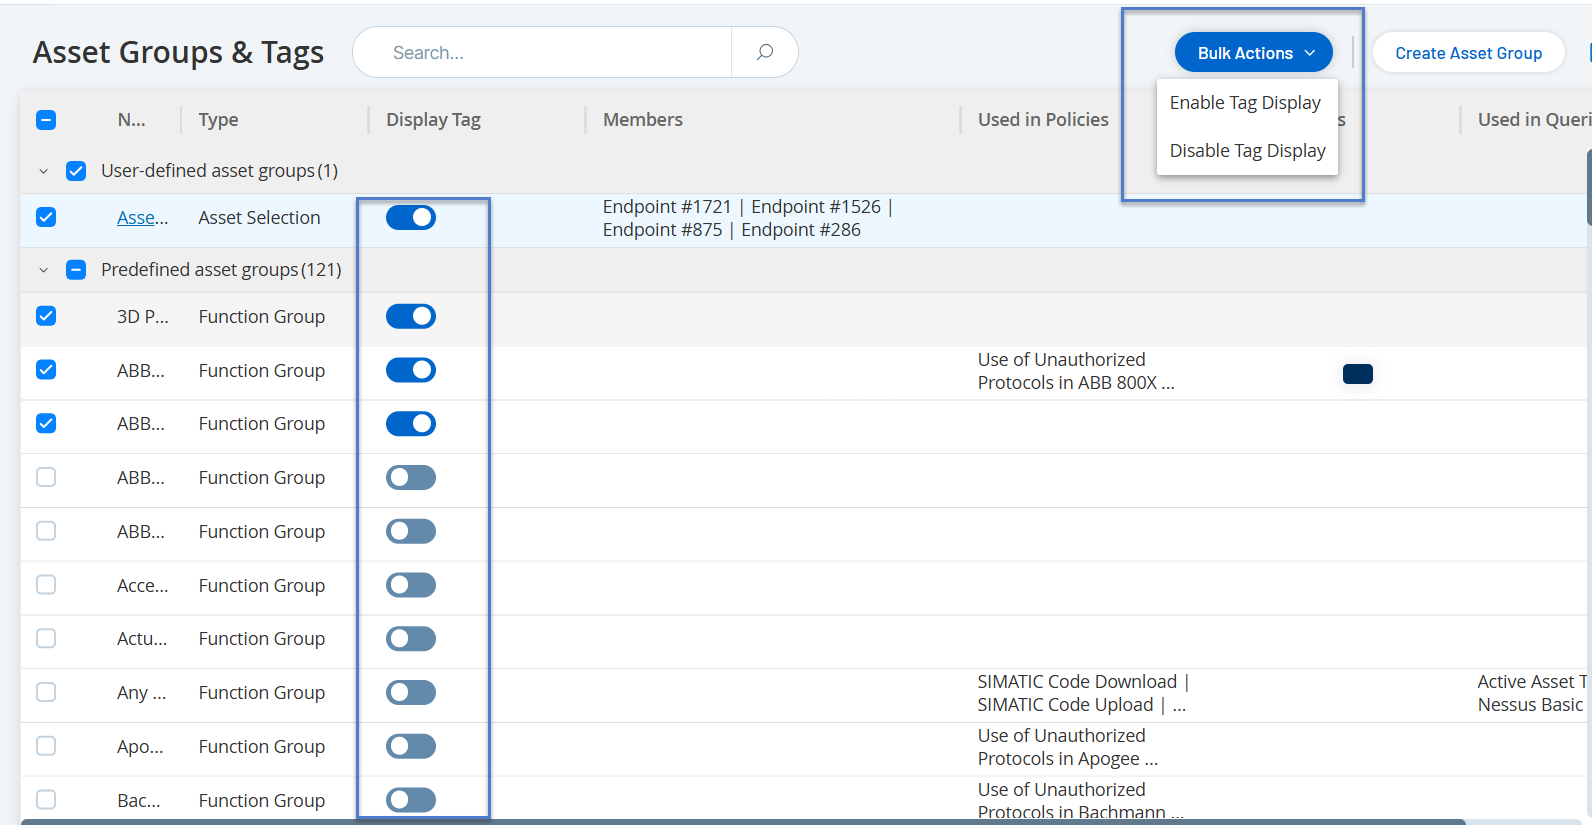Toggle Display Tag for Asset Selection row

(411, 217)
